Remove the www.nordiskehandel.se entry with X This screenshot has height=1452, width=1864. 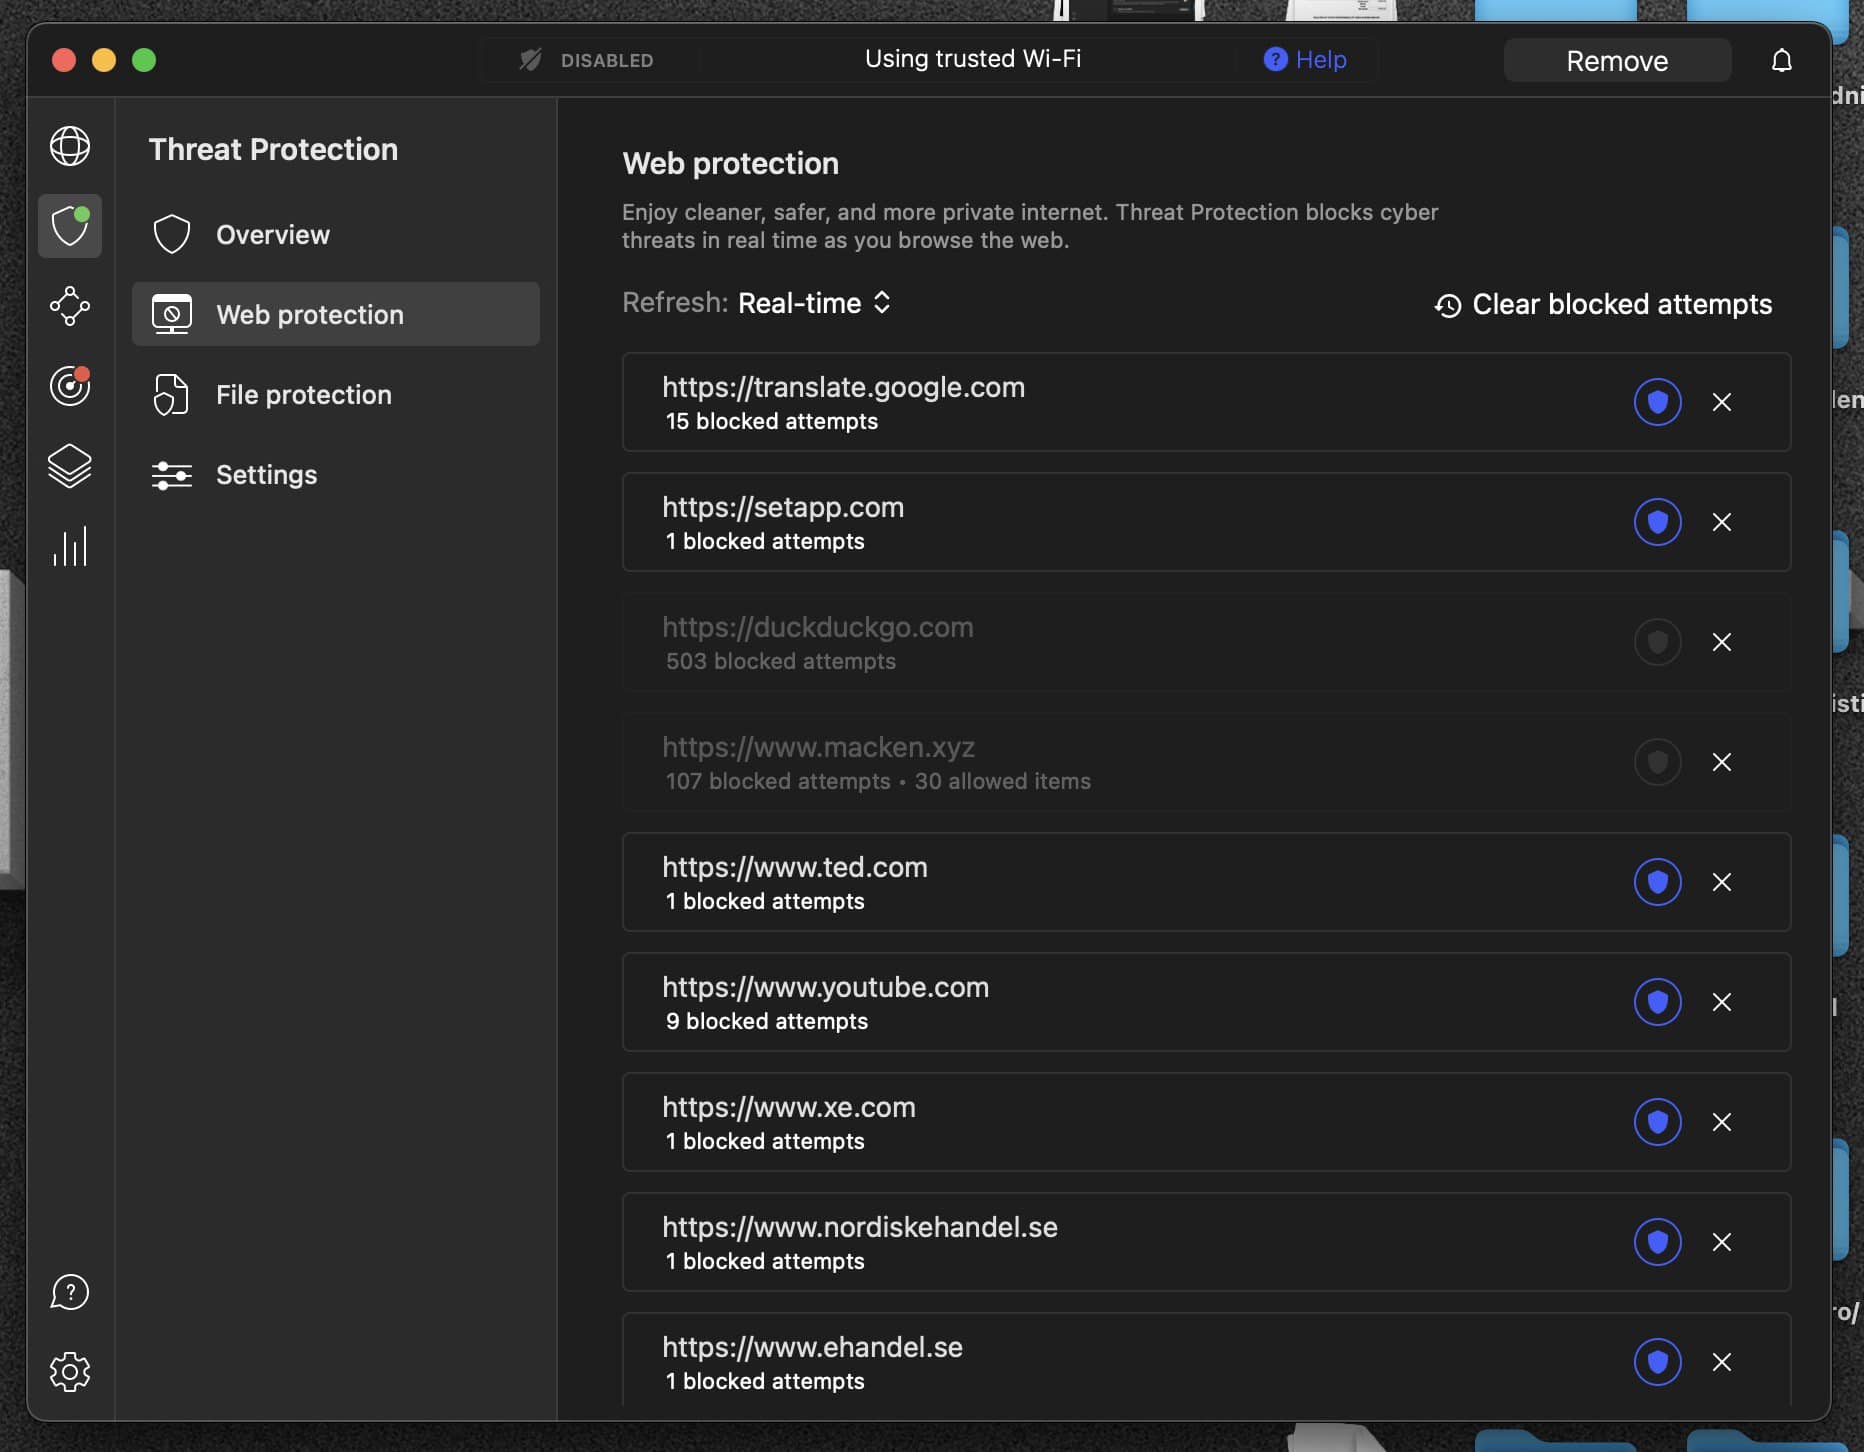click(x=1722, y=1242)
